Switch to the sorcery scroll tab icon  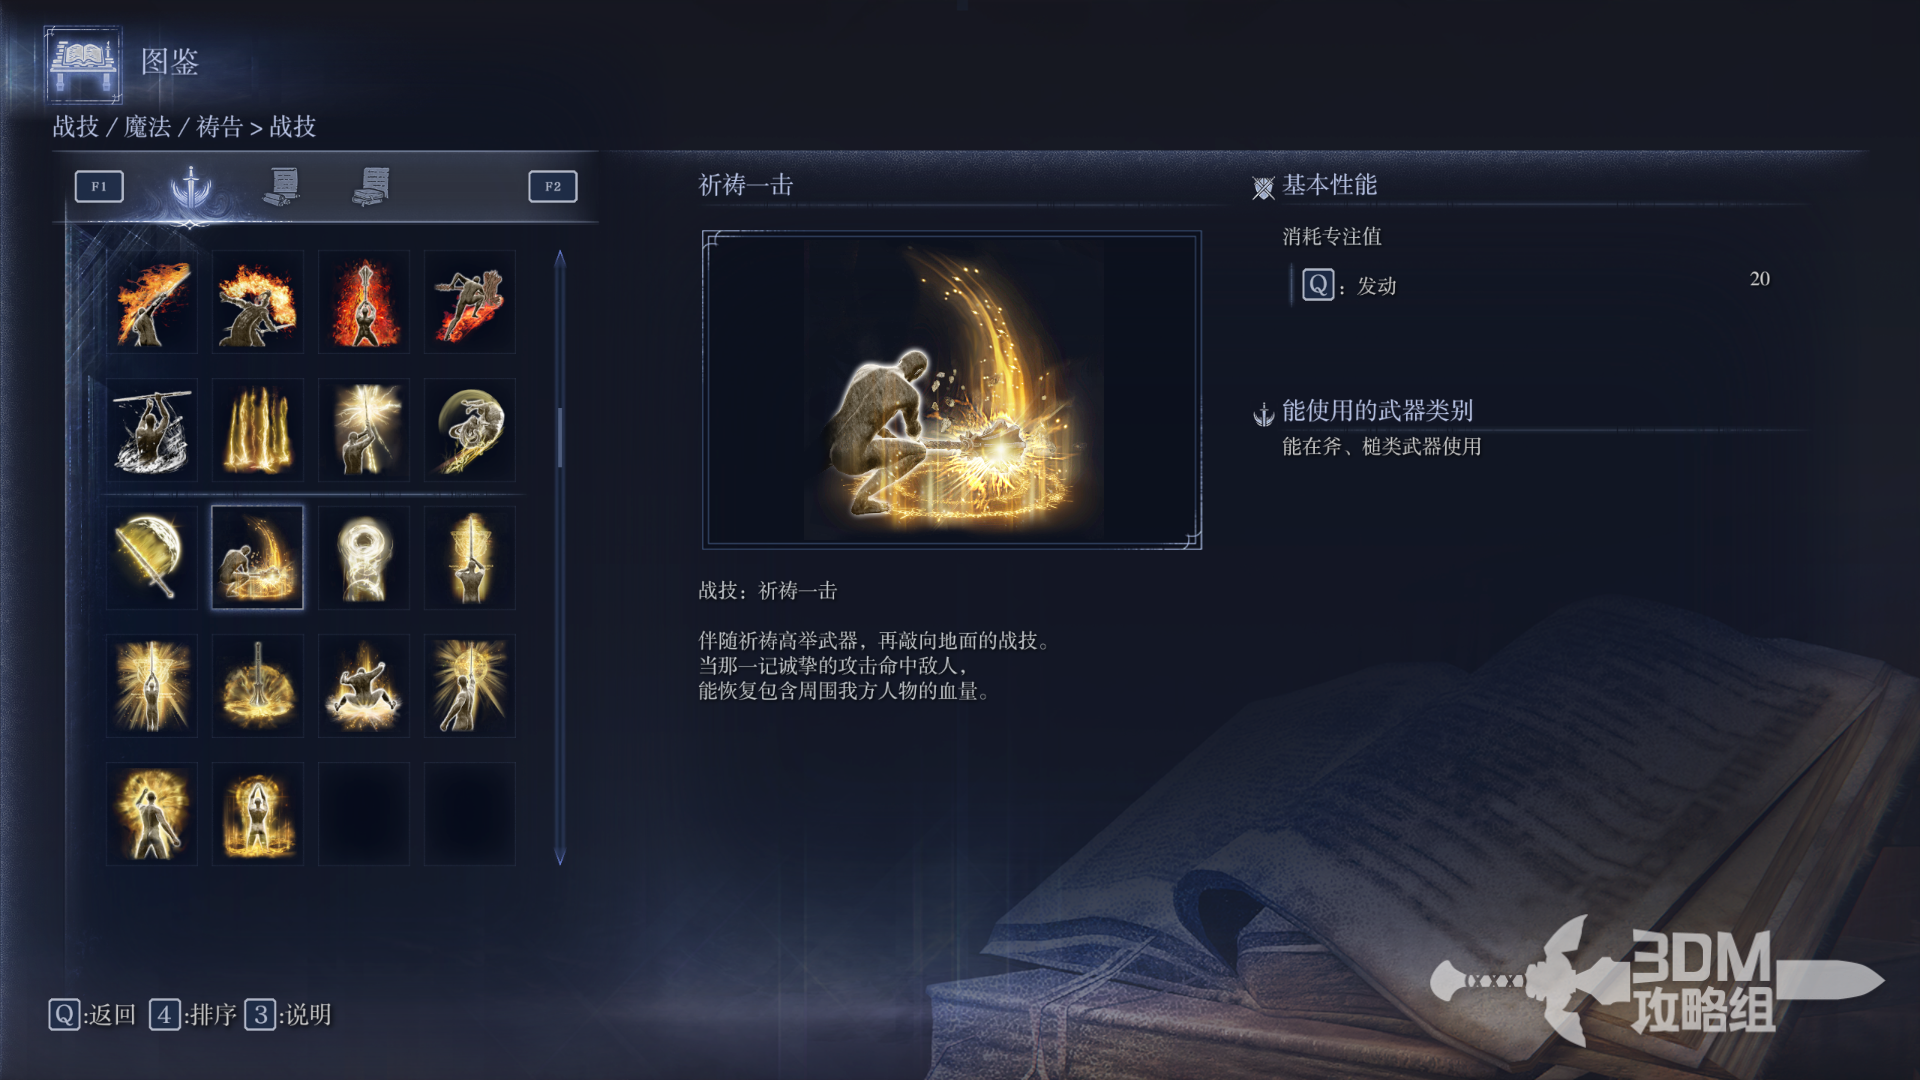pos(282,186)
